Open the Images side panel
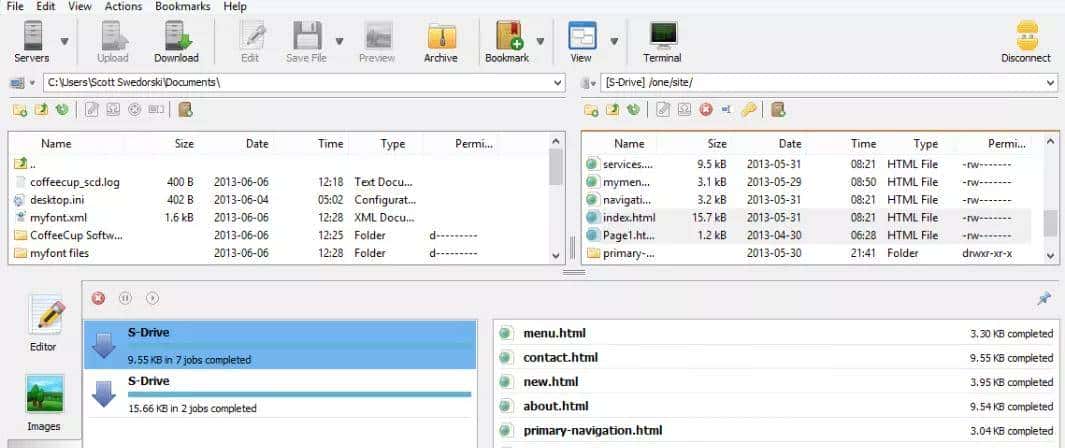The image size is (1065, 448). pos(45,402)
